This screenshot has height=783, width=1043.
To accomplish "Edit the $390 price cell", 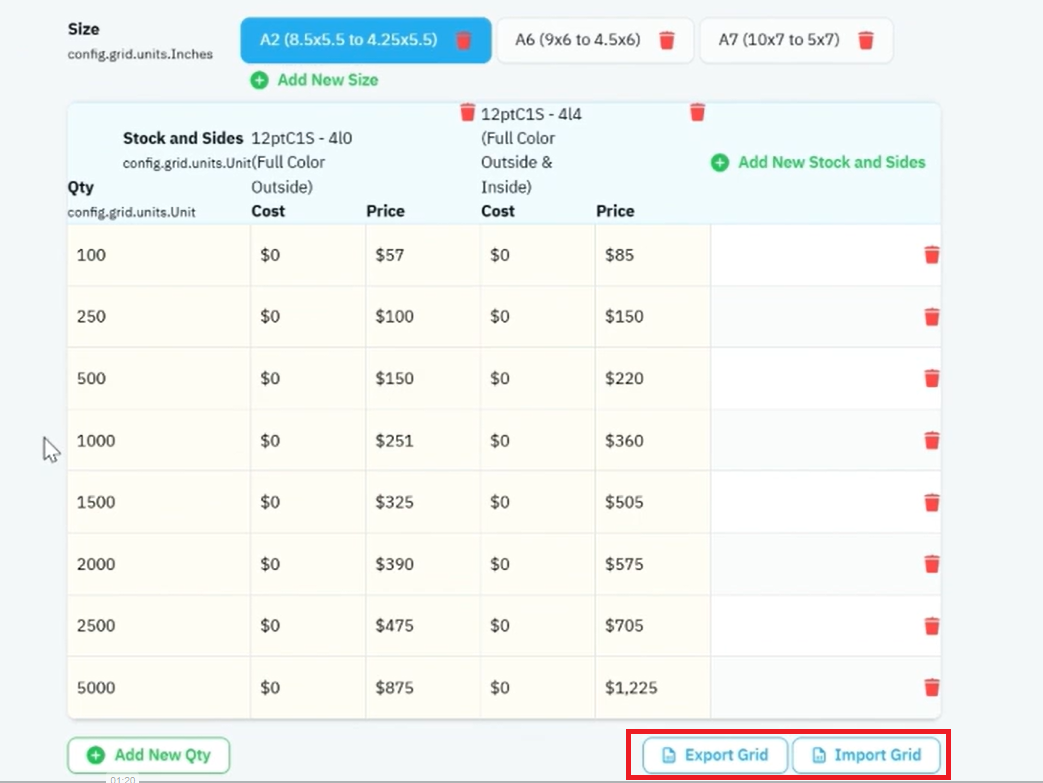I will (422, 564).
